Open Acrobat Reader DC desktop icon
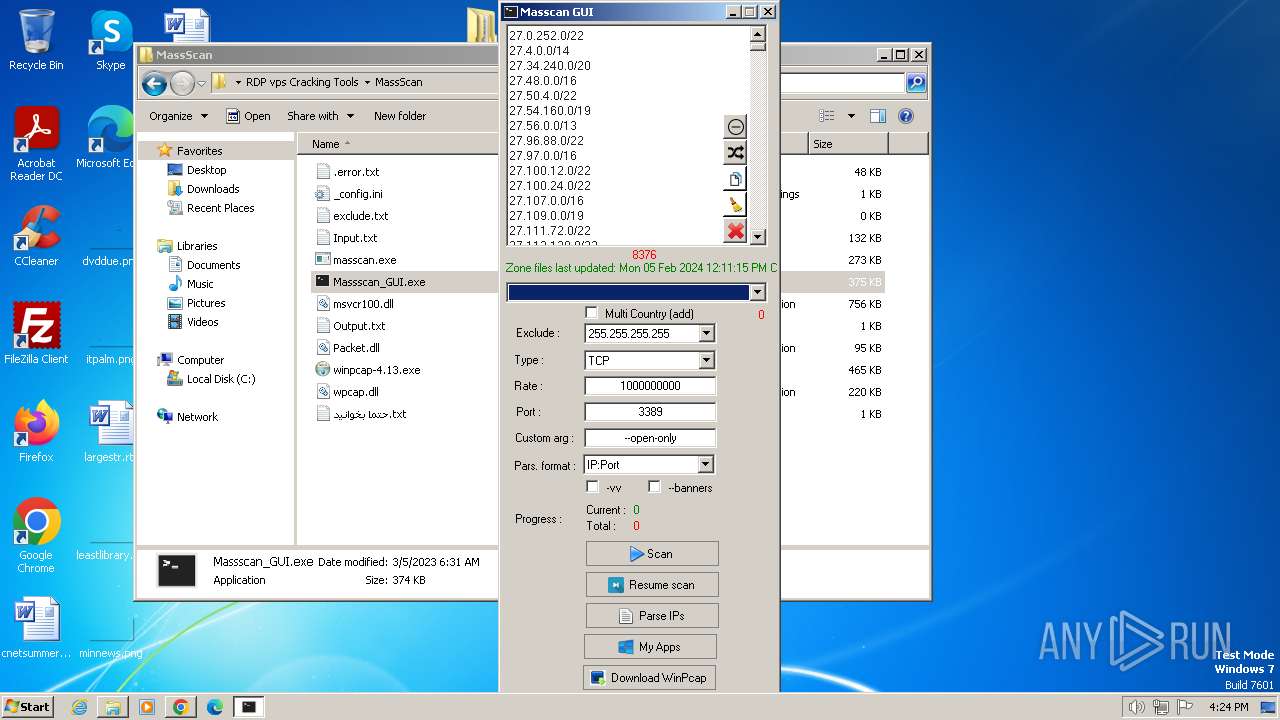 (x=36, y=145)
